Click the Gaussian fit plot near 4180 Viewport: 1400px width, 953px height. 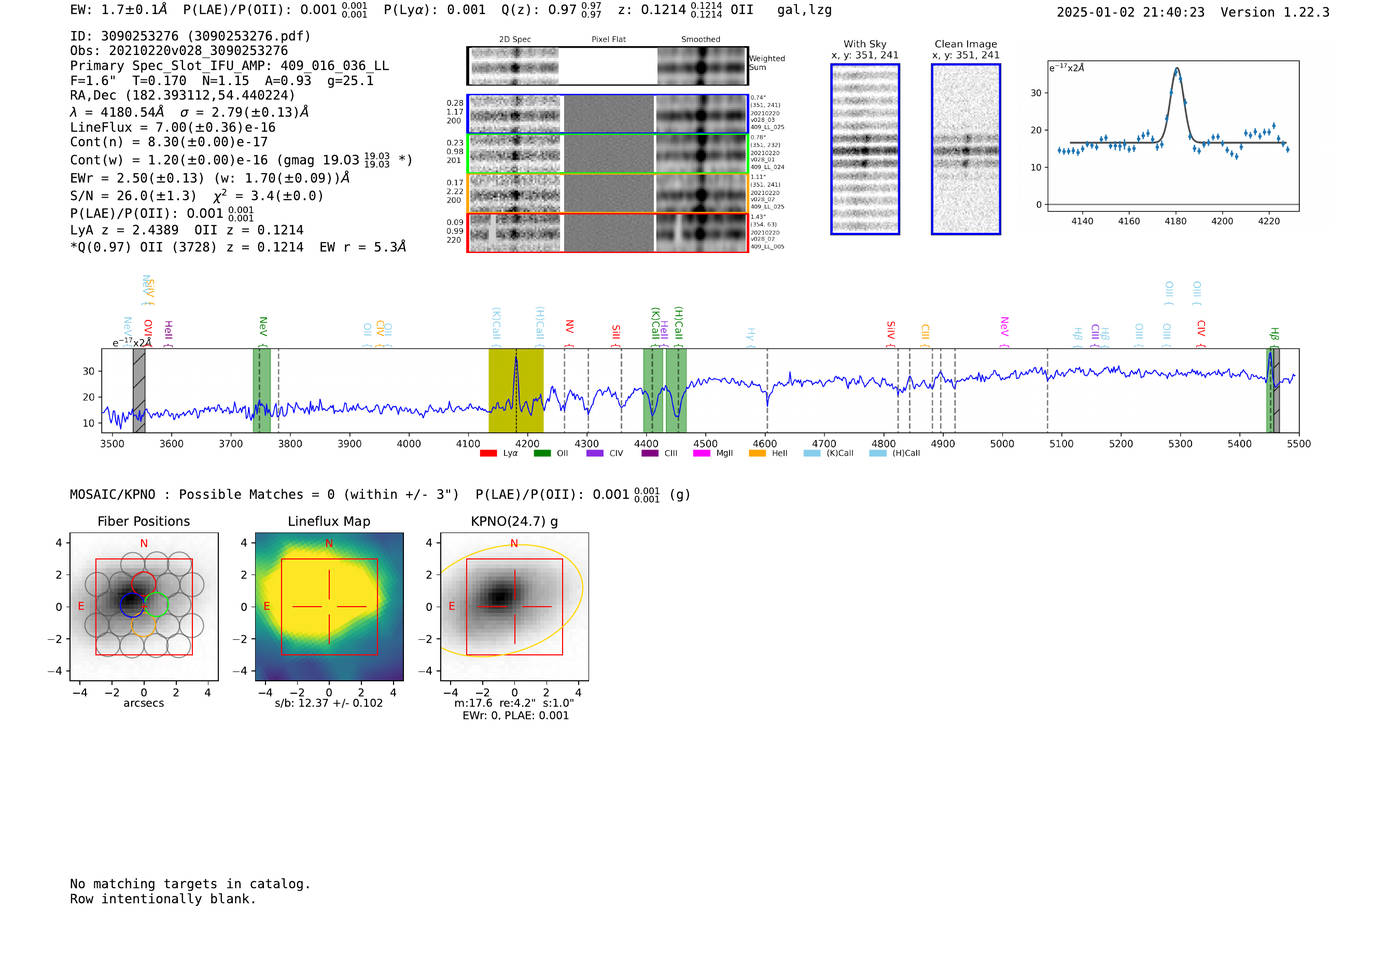point(1172,136)
